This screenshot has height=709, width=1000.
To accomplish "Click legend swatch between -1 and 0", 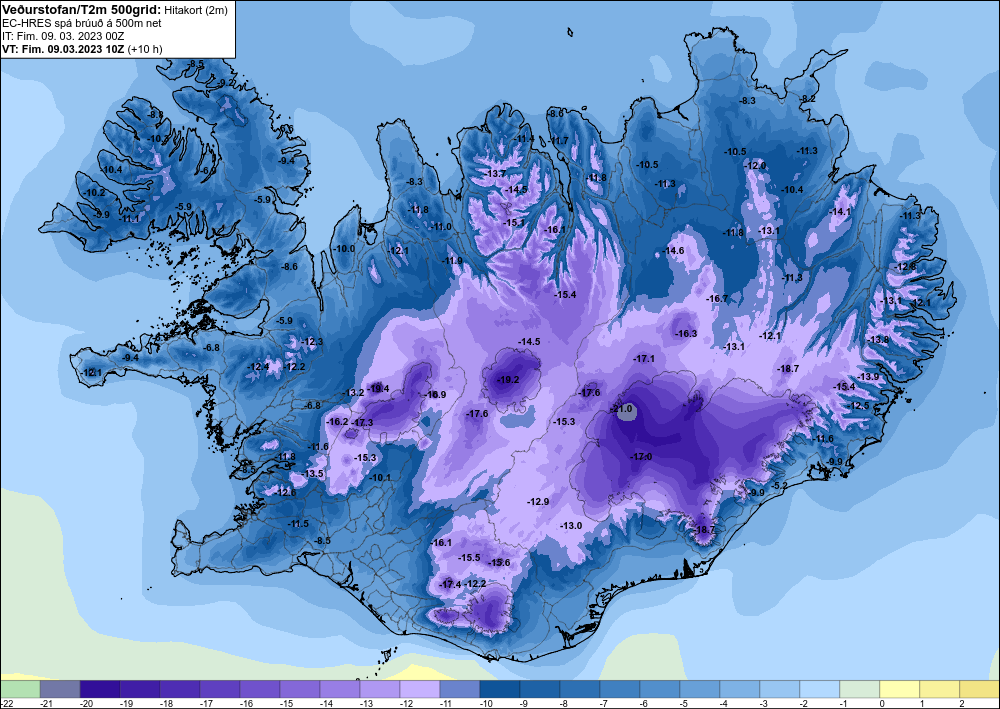I will click(x=860, y=689).
